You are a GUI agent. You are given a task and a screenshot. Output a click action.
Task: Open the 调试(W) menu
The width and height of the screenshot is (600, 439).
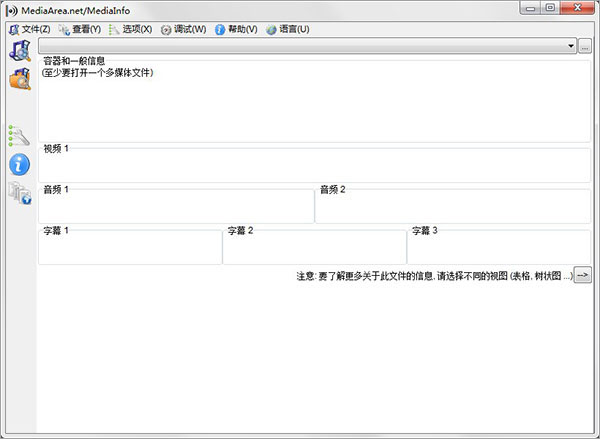pos(183,29)
